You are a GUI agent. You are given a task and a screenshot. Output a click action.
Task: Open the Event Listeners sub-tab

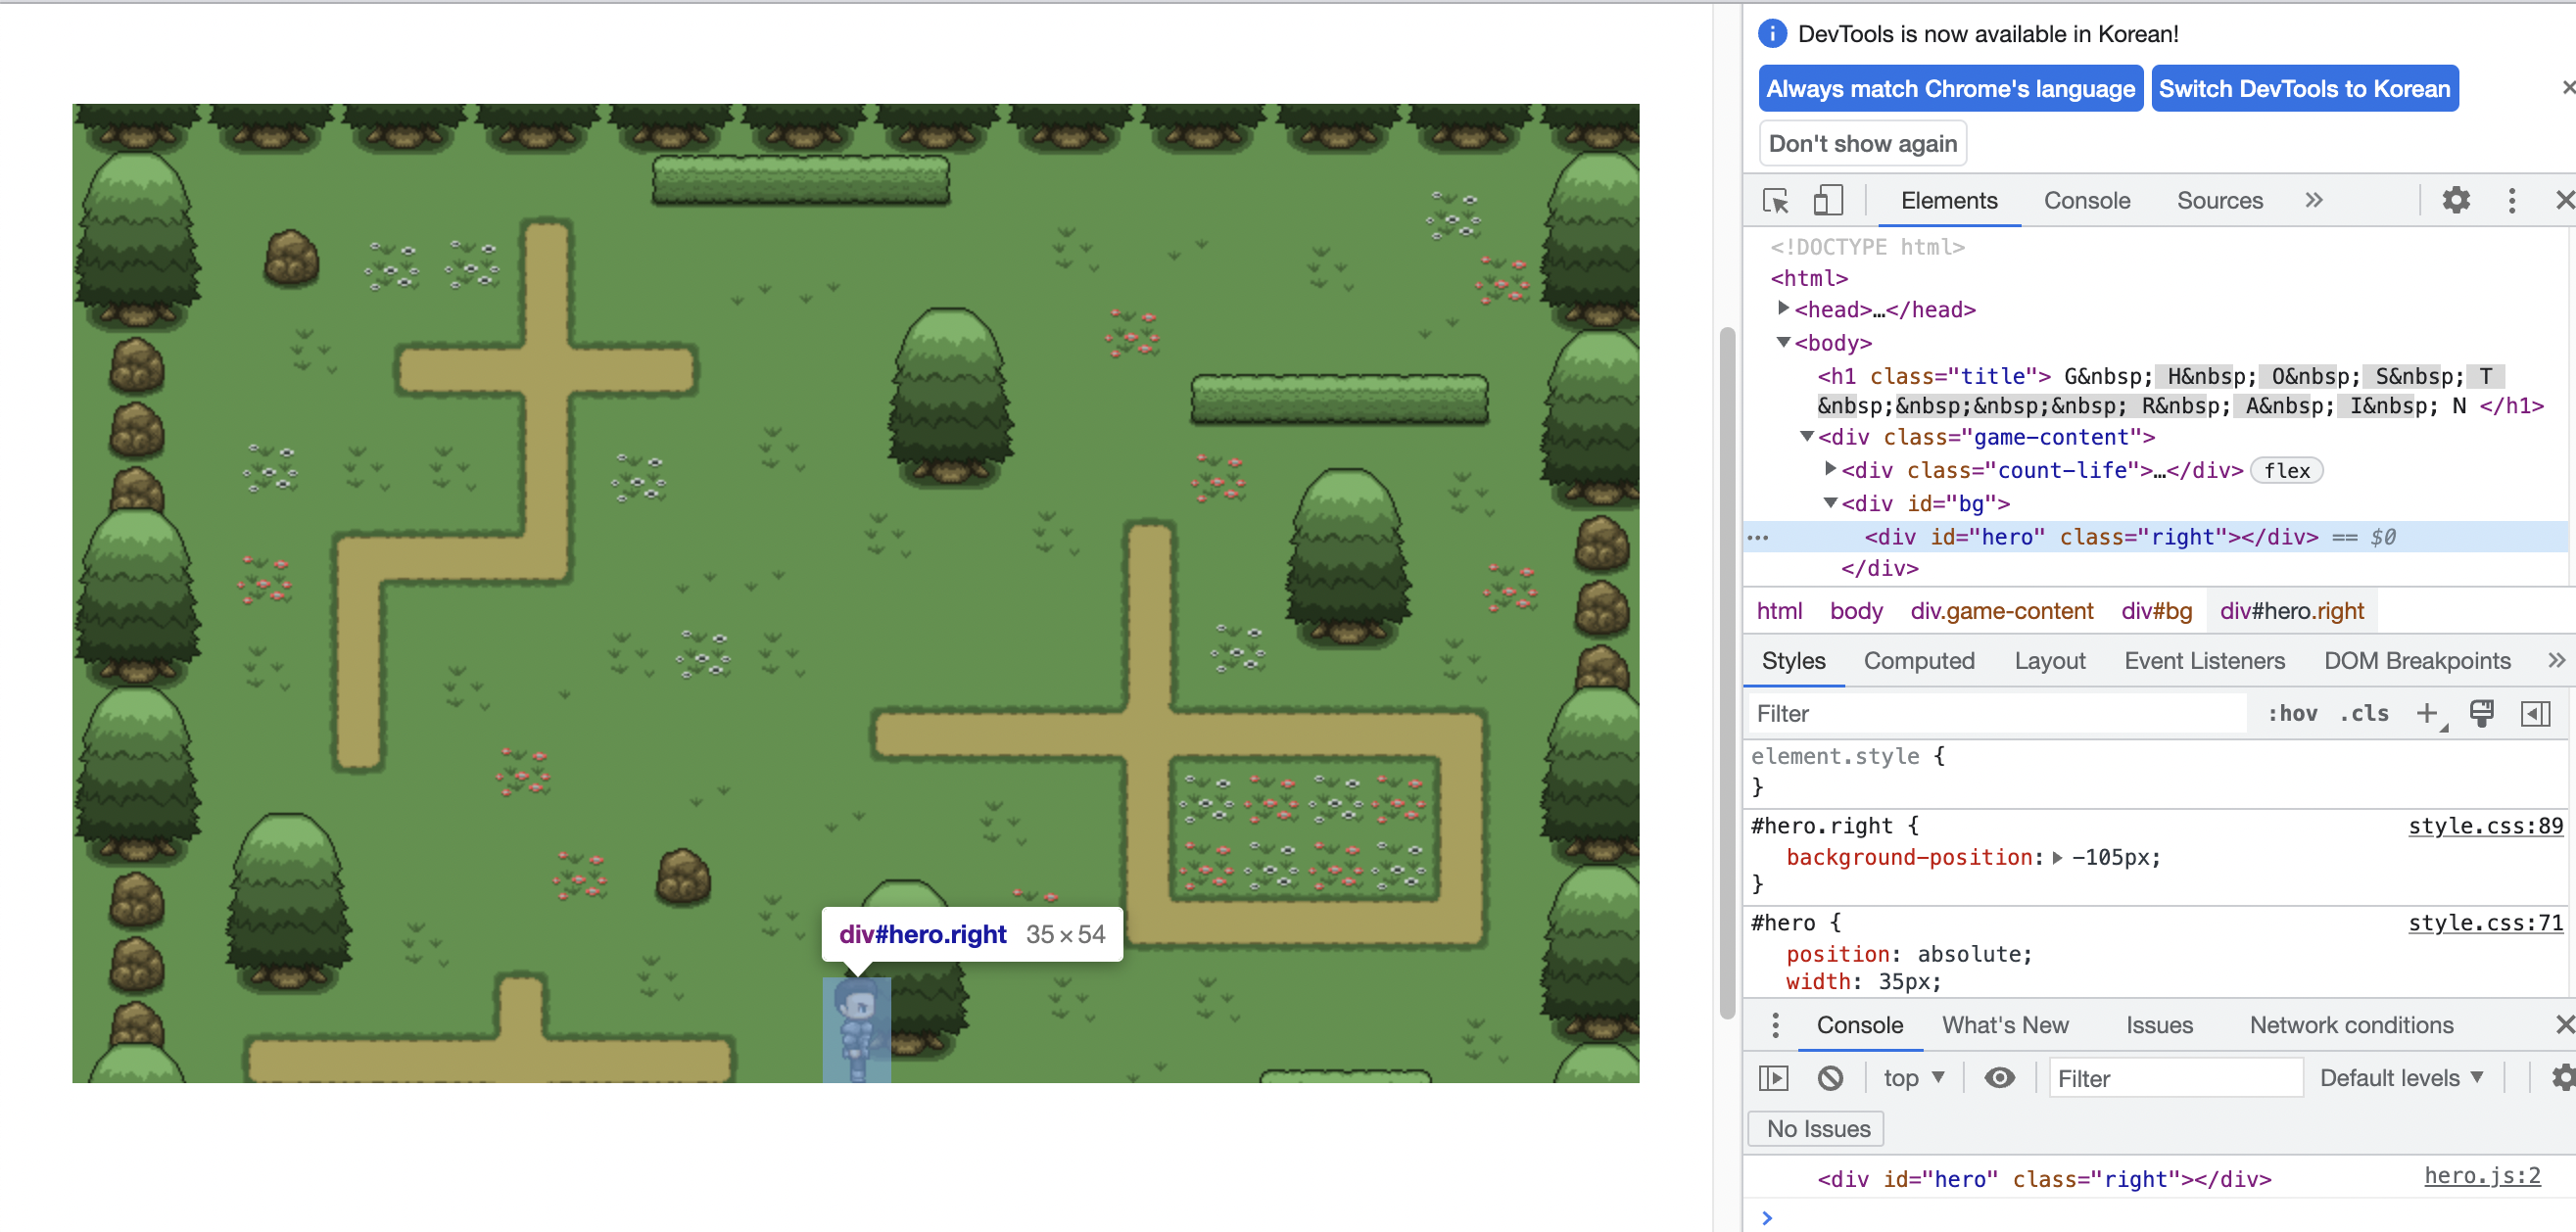click(x=2204, y=661)
